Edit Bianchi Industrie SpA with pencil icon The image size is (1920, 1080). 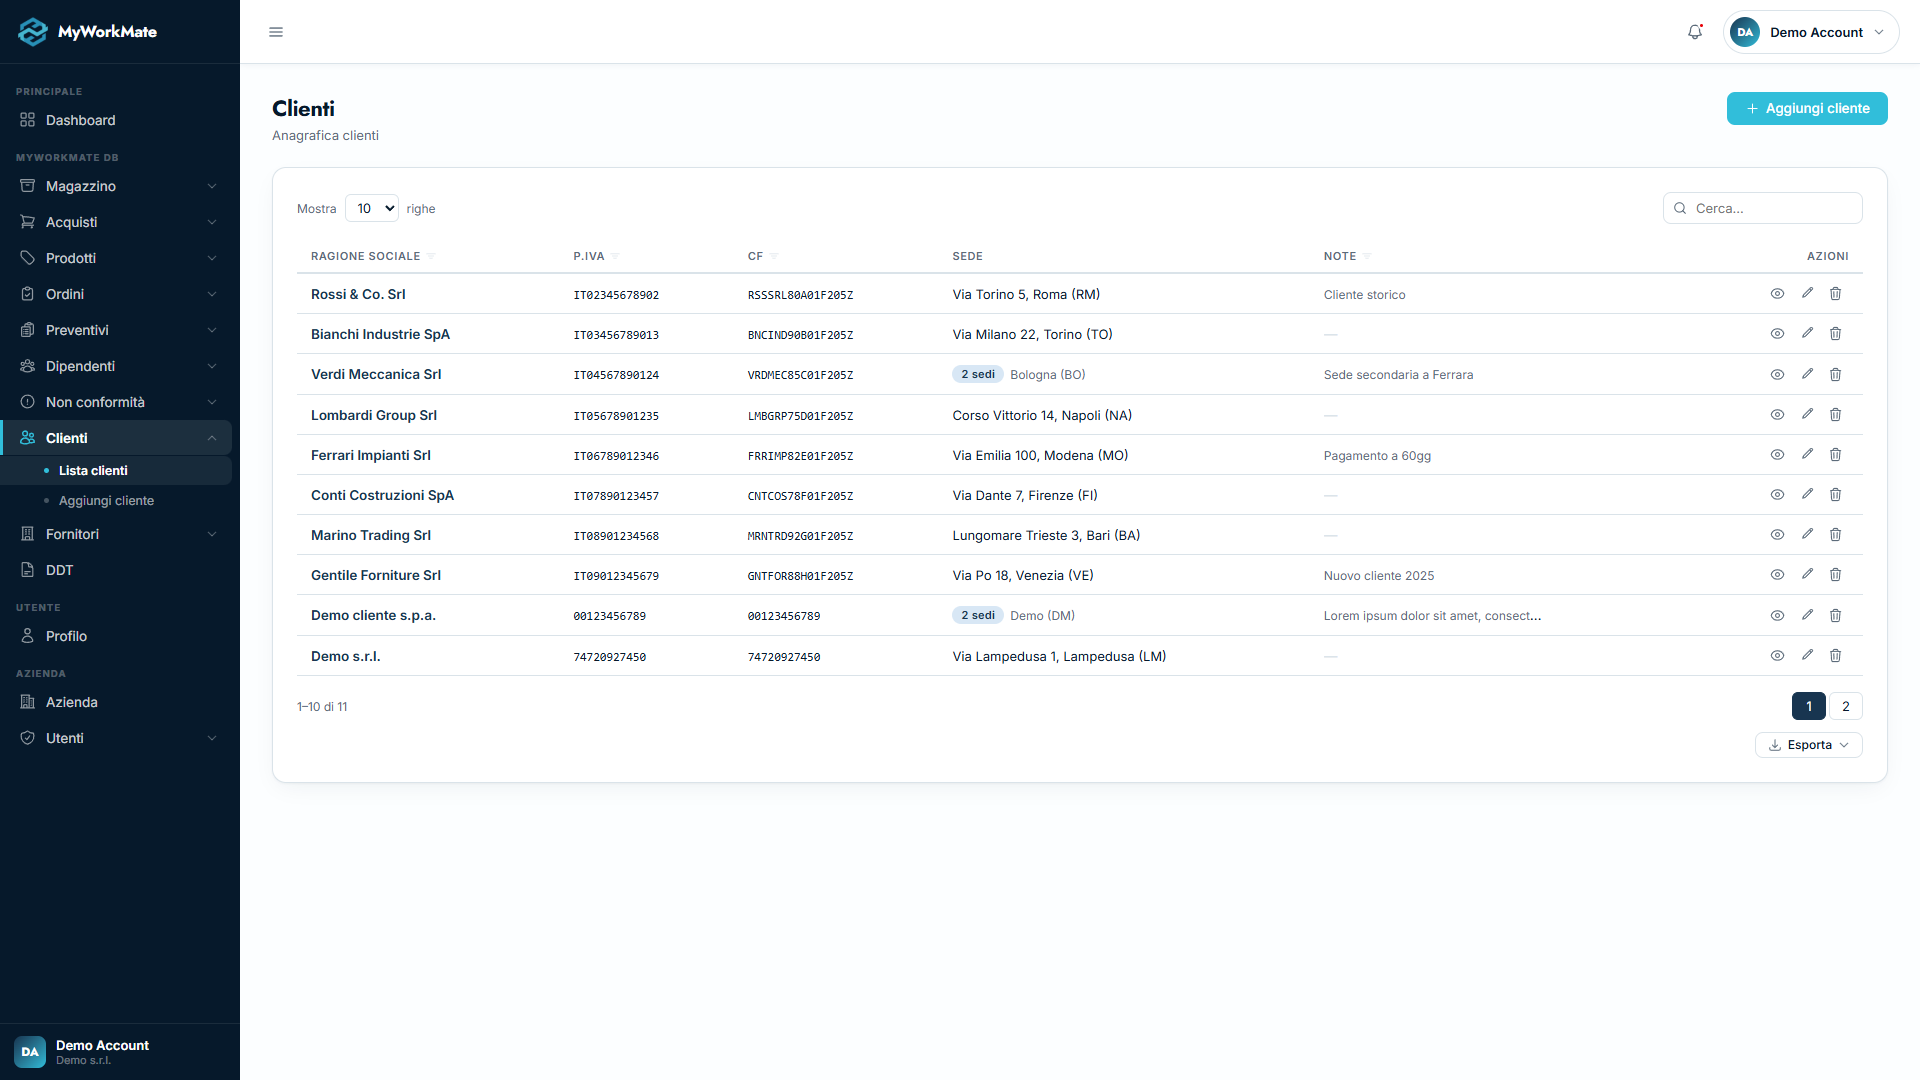coord(1807,334)
